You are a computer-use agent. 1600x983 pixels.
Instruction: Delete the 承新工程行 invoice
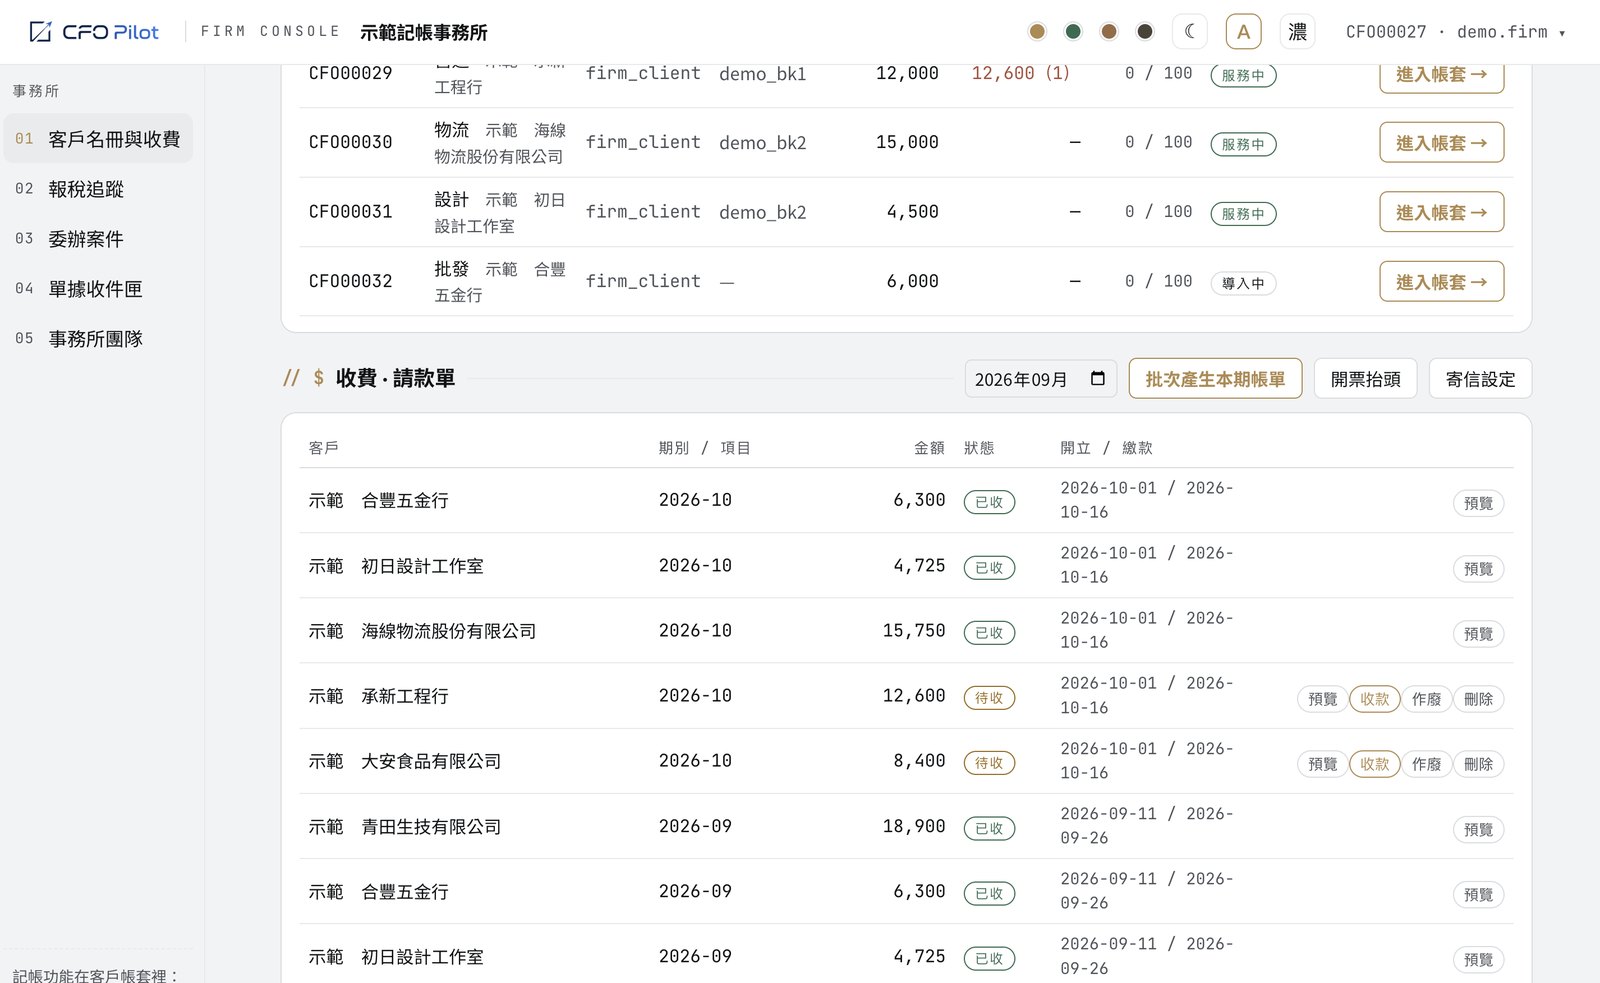click(1478, 699)
